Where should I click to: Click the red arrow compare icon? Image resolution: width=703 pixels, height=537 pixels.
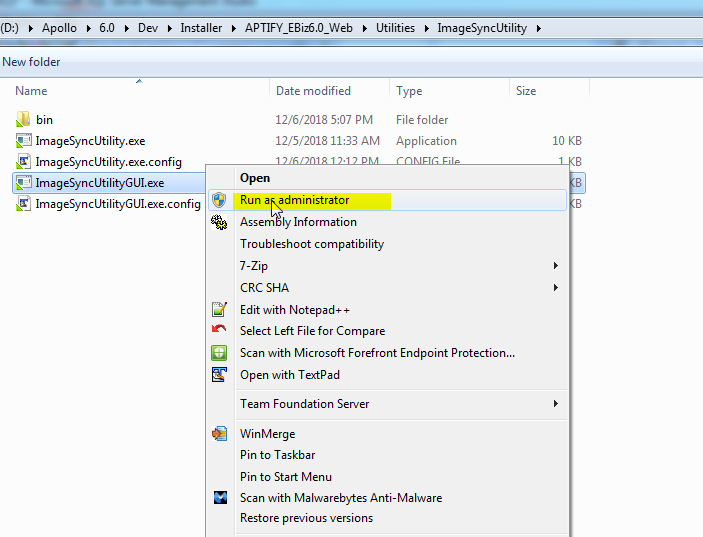219,329
